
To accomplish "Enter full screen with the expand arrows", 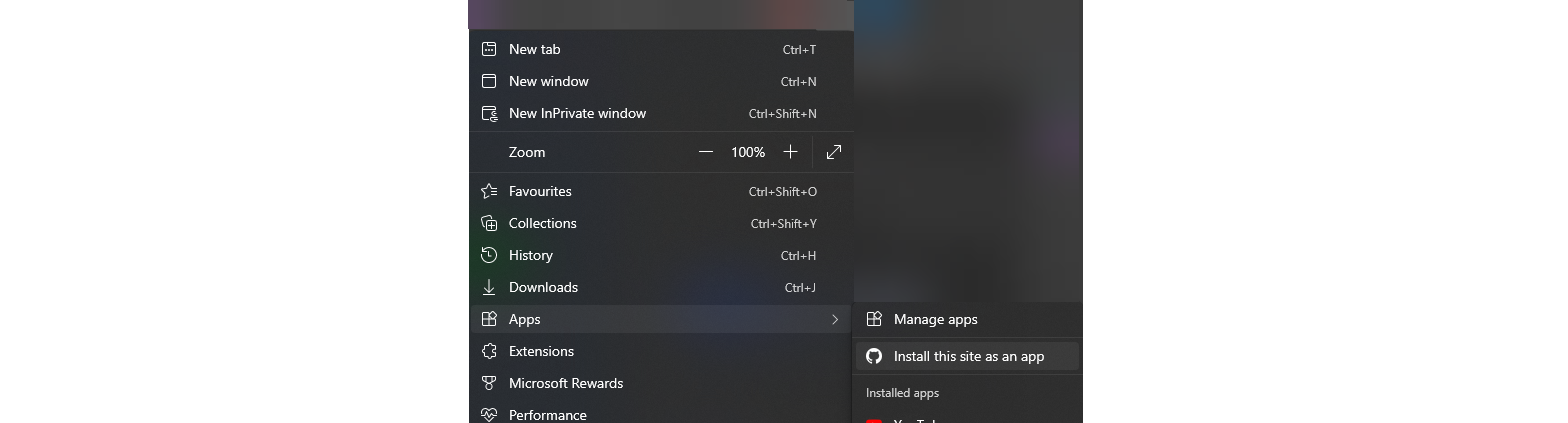I will 834,152.
